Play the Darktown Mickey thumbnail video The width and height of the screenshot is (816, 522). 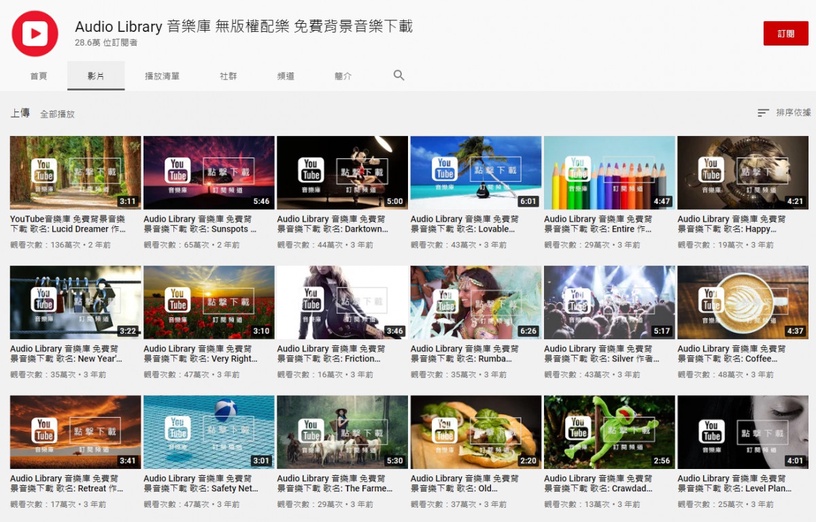[x=342, y=173]
